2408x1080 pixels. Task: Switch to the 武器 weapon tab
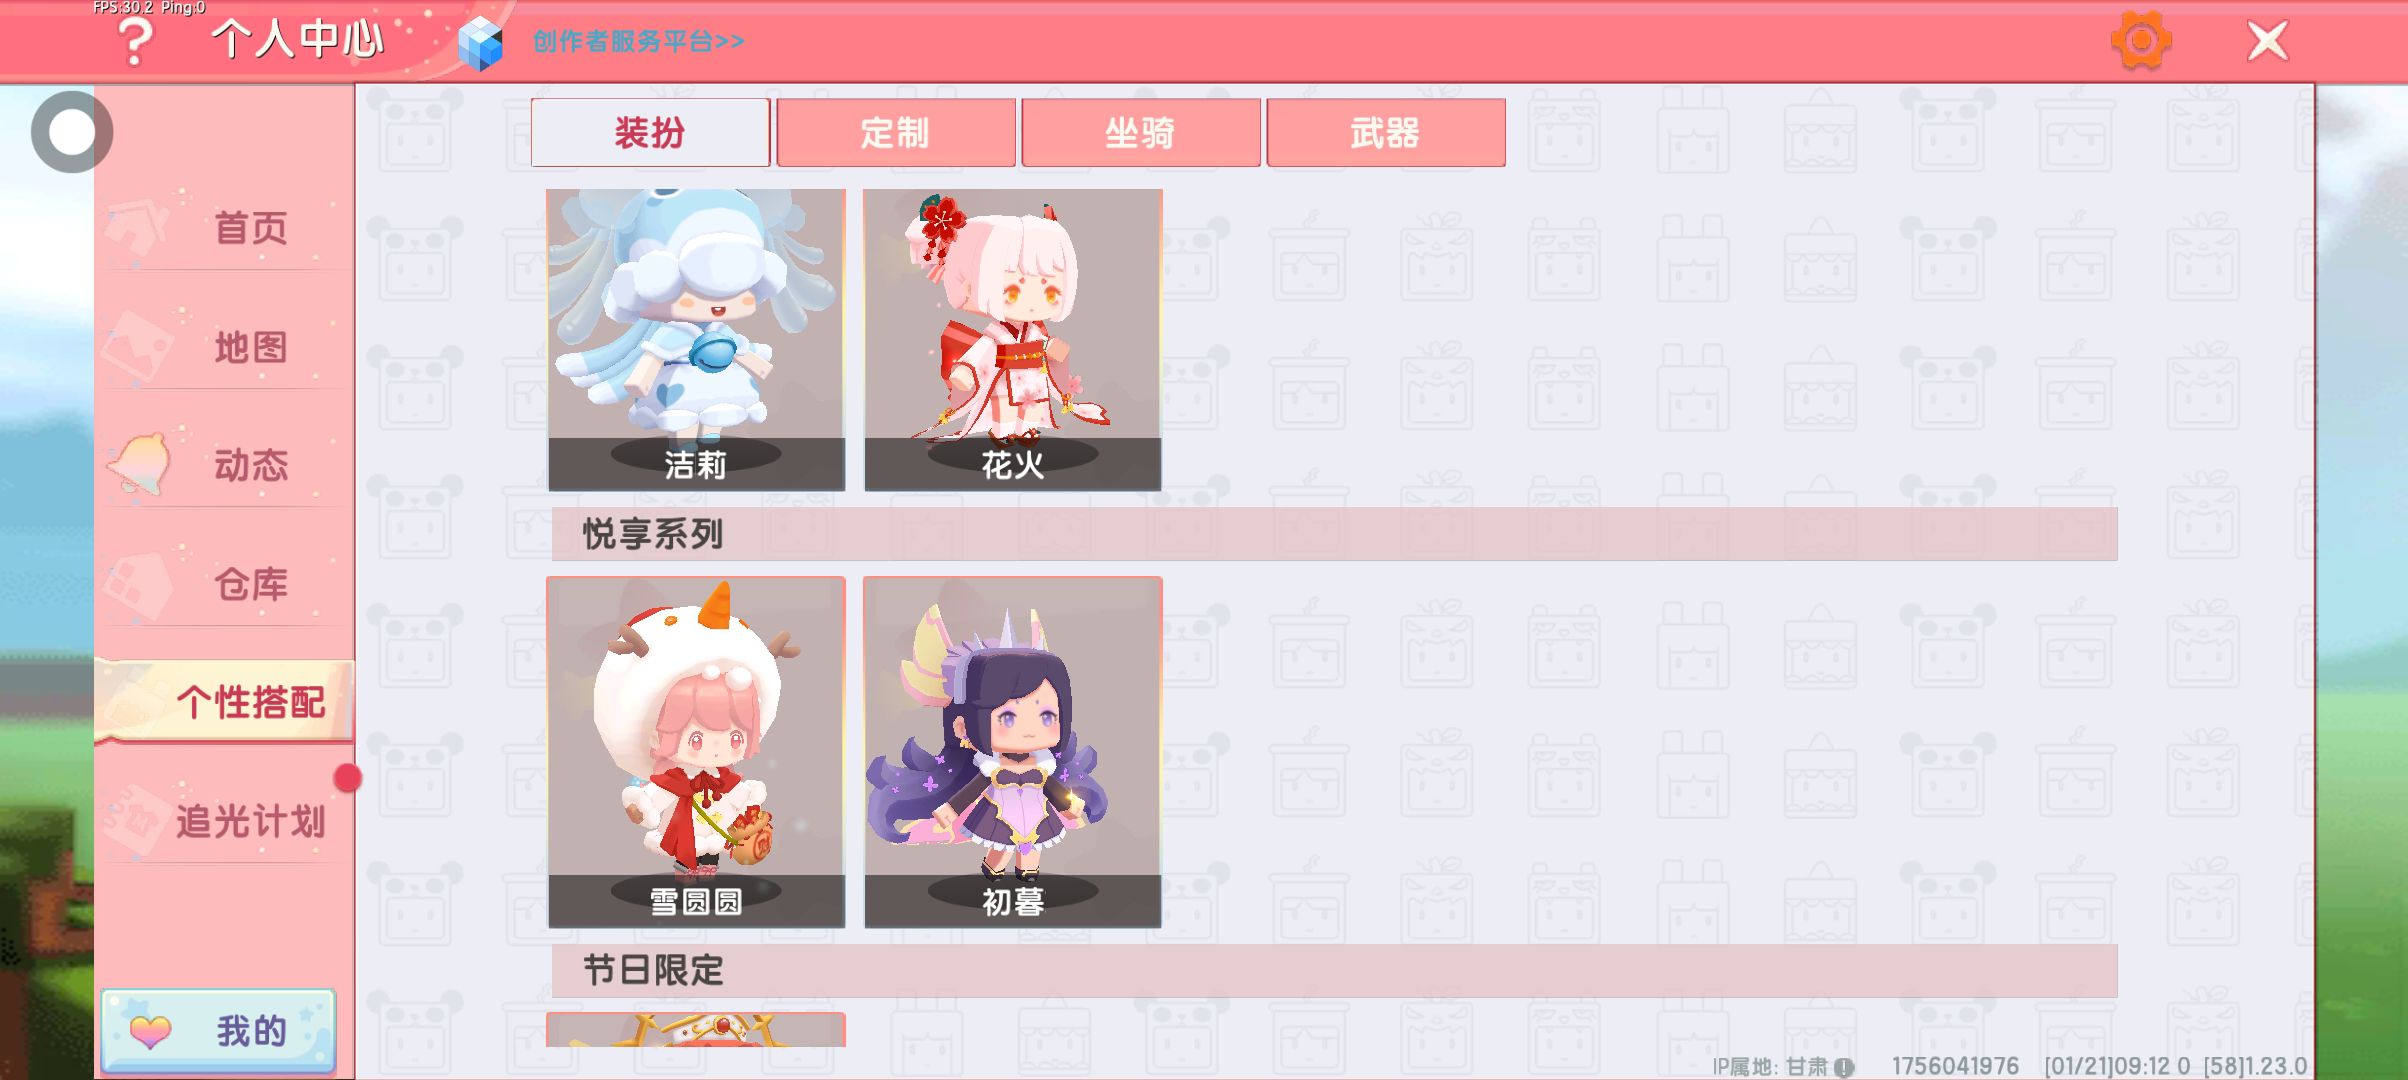(1386, 132)
